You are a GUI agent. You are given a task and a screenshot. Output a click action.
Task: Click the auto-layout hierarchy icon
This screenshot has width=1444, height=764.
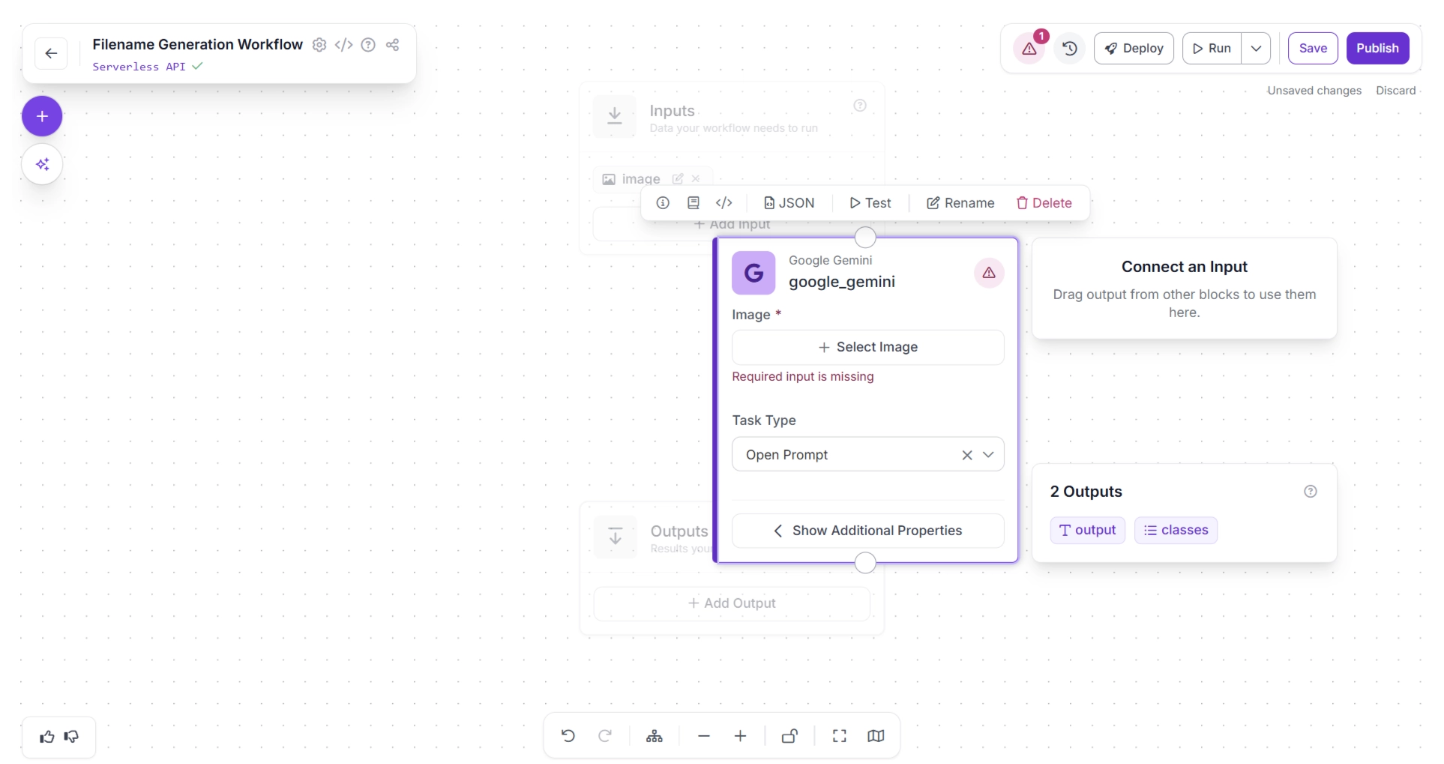tap(654, 736)
